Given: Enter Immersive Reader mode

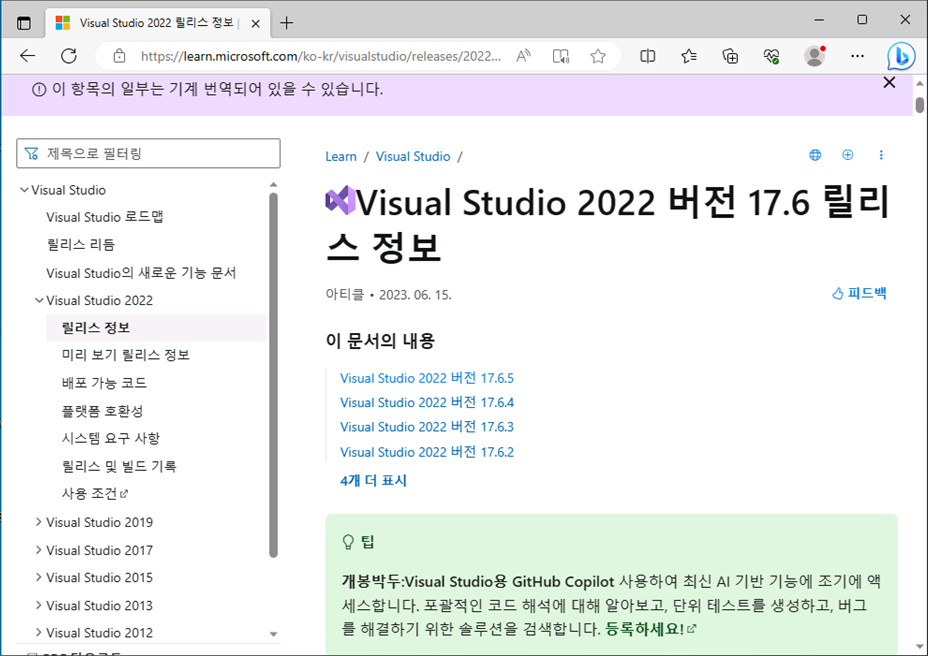Looking at the screenshot, I should click(560, 56).
